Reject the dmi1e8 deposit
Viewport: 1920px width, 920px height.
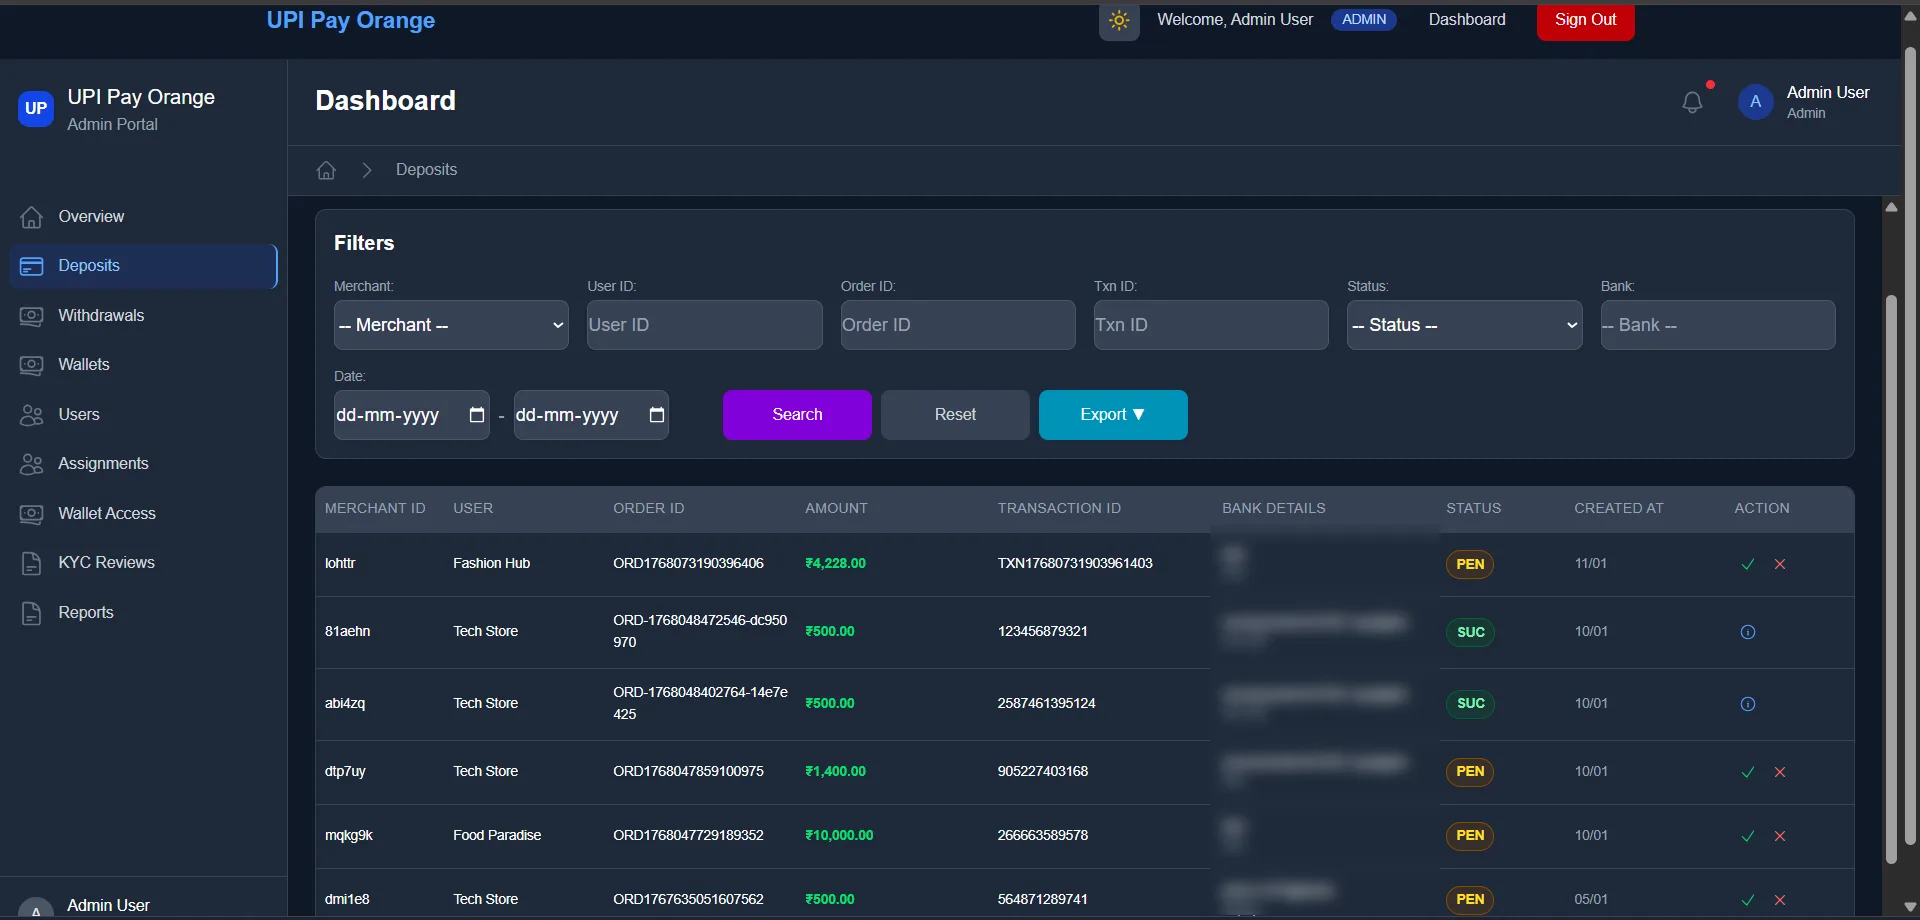click(x=1780, y=900)
